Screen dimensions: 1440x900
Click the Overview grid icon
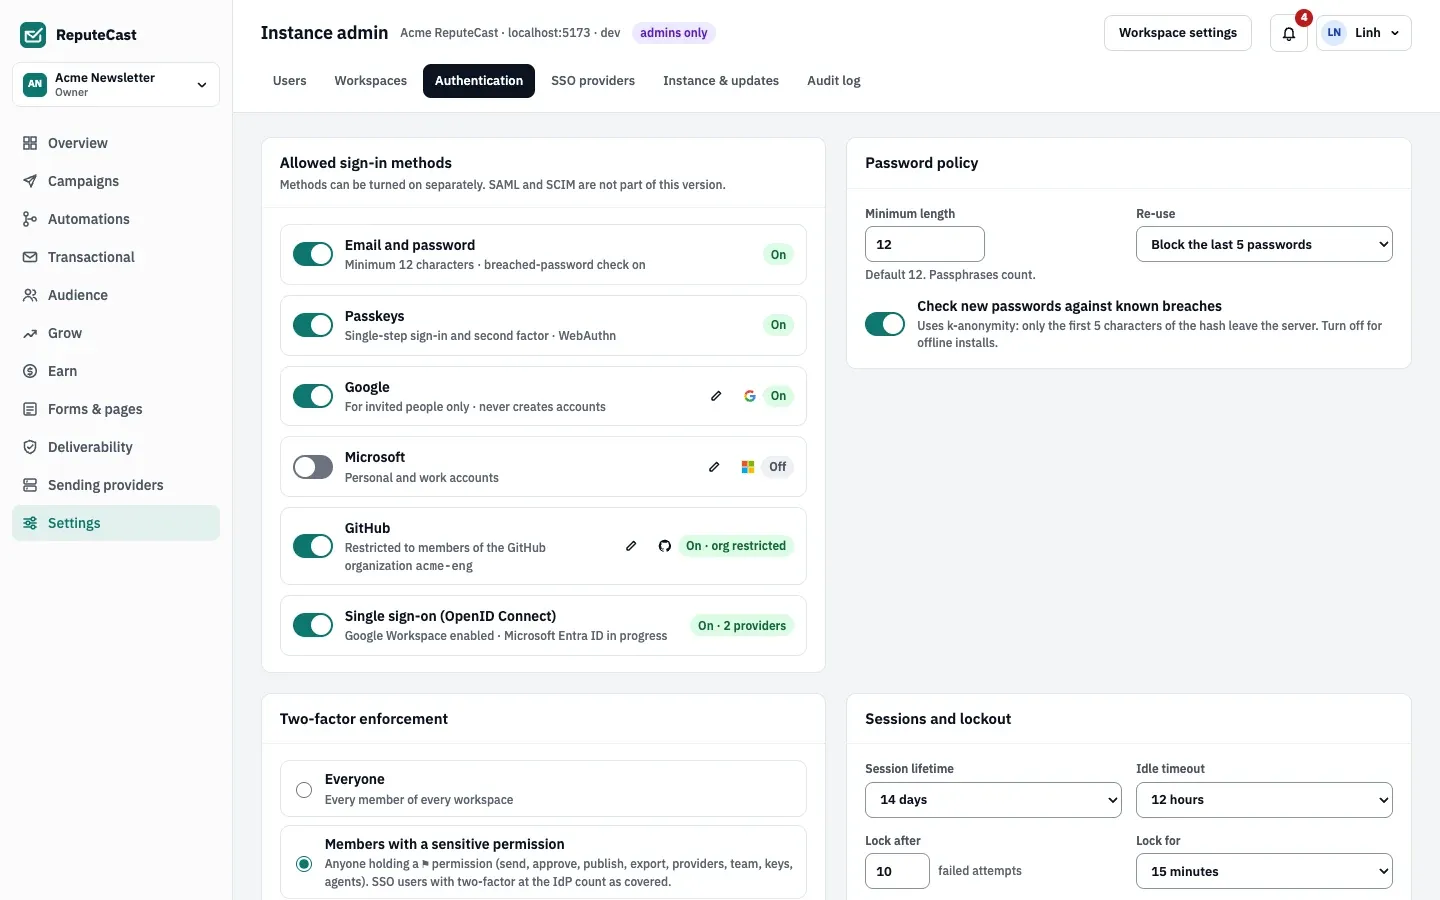30,143
